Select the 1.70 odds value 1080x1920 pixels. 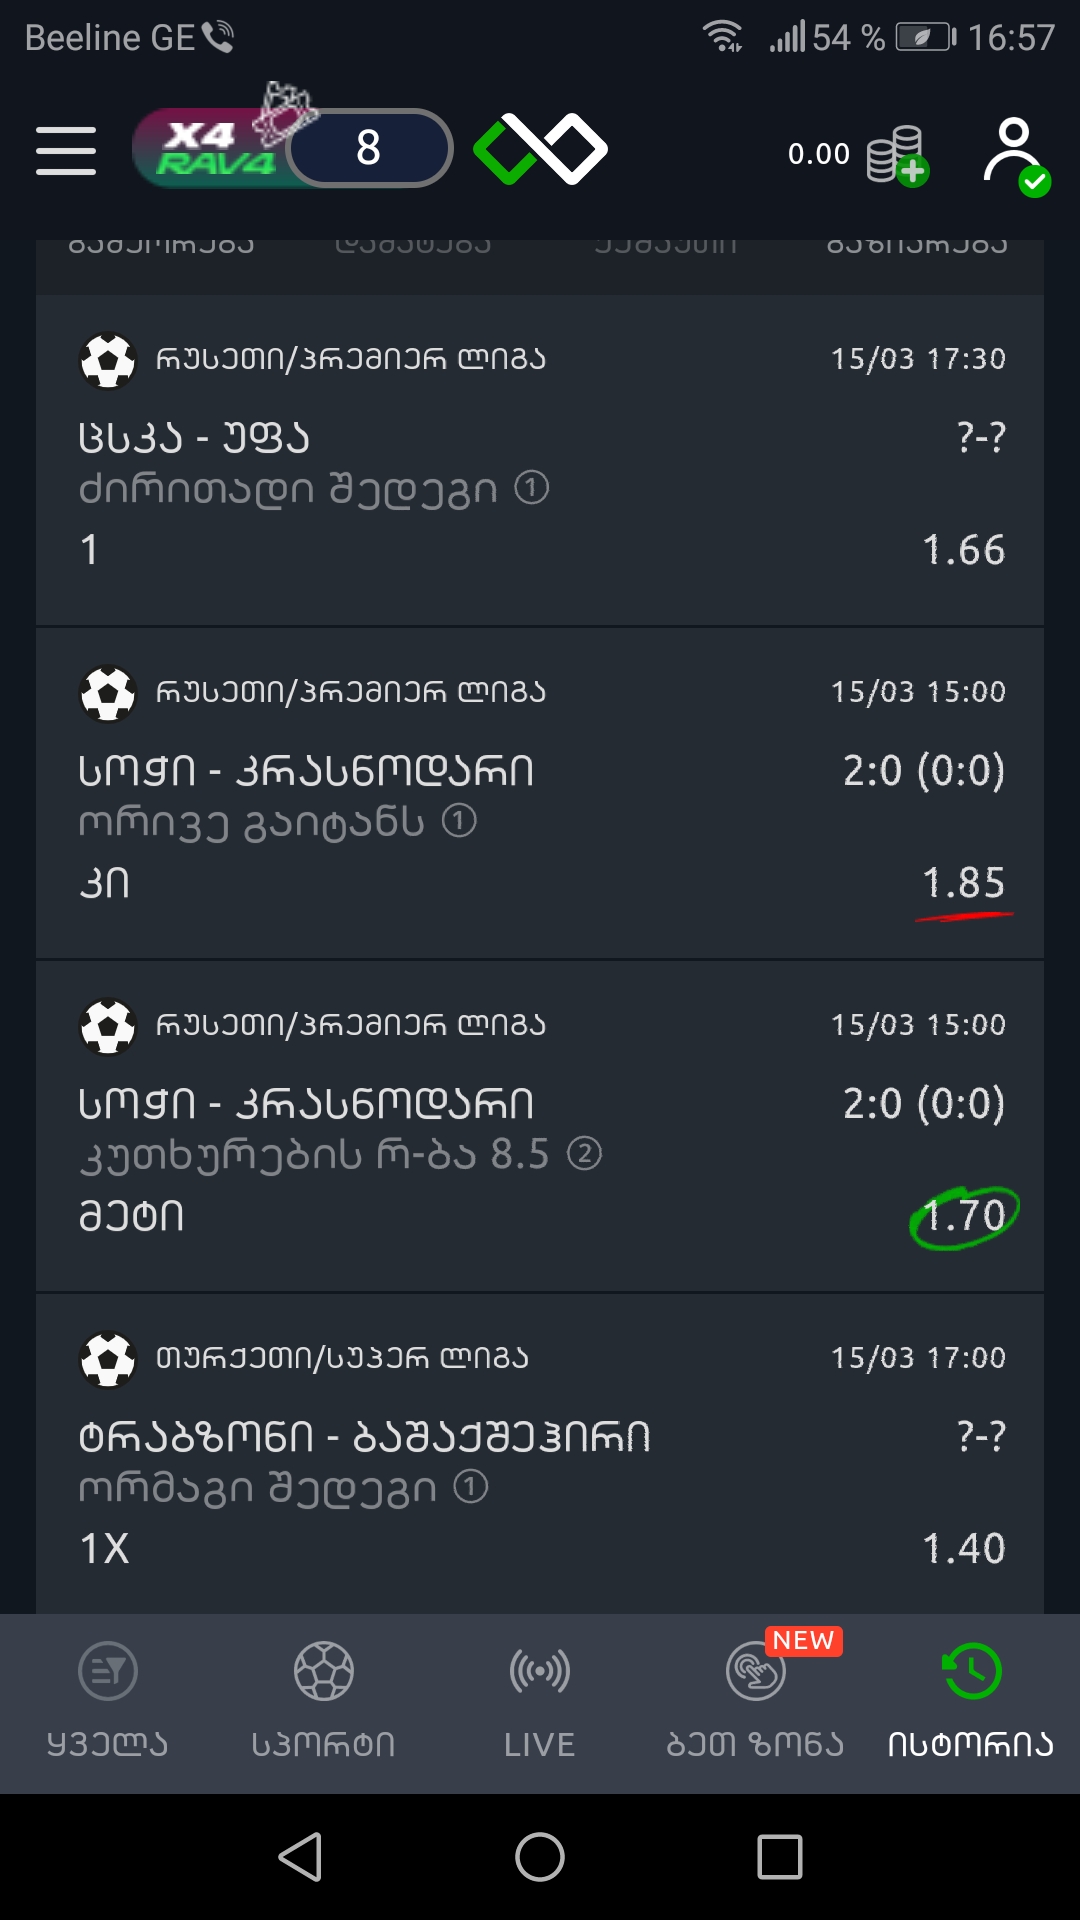(x=964, y=1216)
